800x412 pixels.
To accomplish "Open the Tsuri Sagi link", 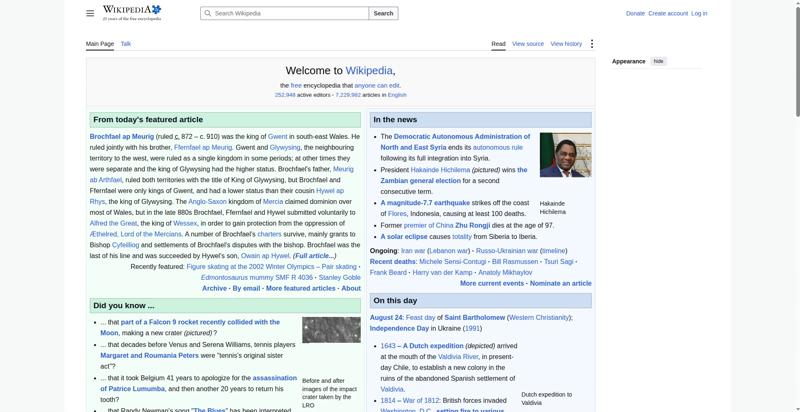I will [x=559, y=262].
